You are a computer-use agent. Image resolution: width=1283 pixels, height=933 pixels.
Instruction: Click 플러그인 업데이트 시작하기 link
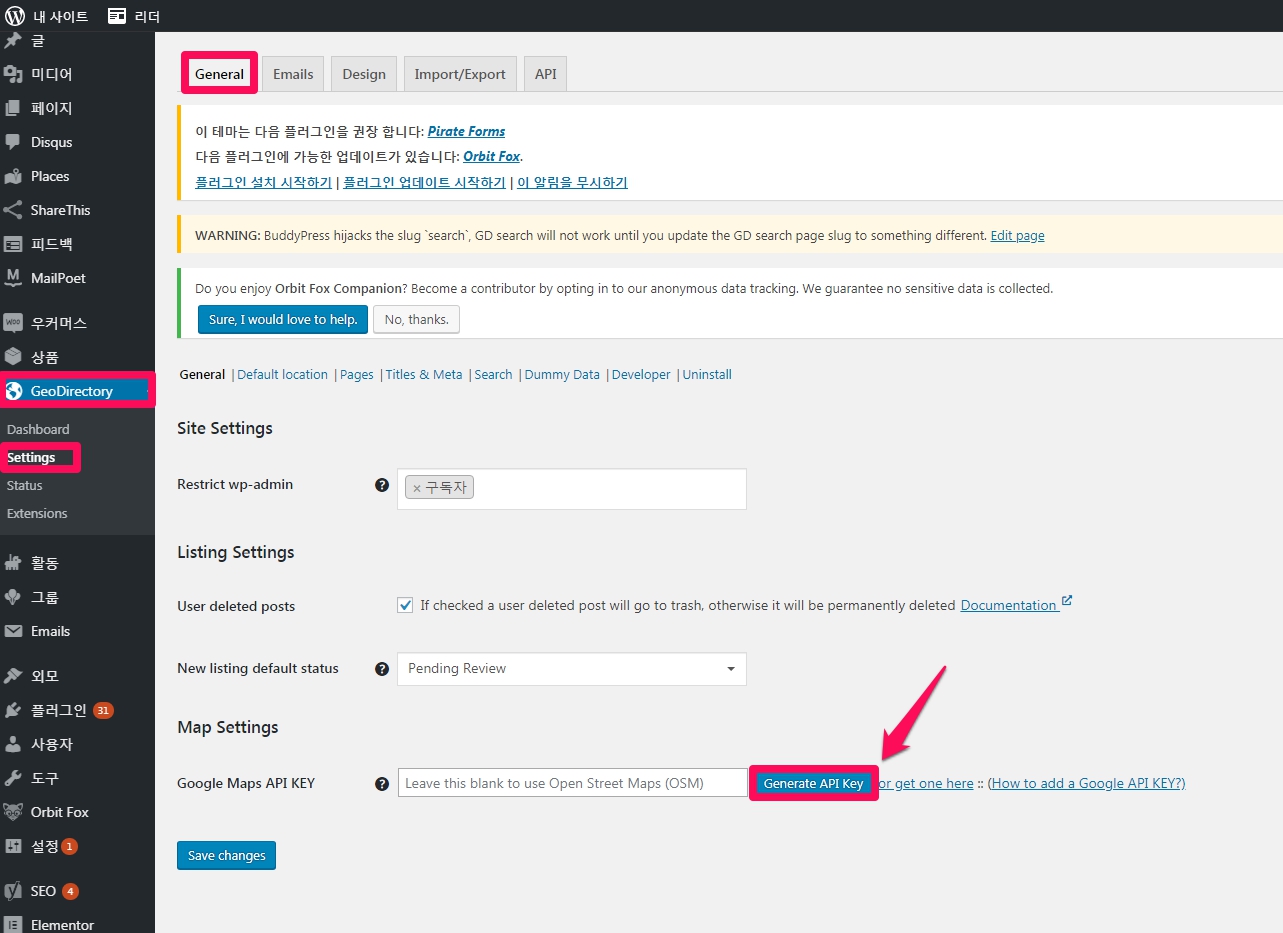[x=424, y=182]
